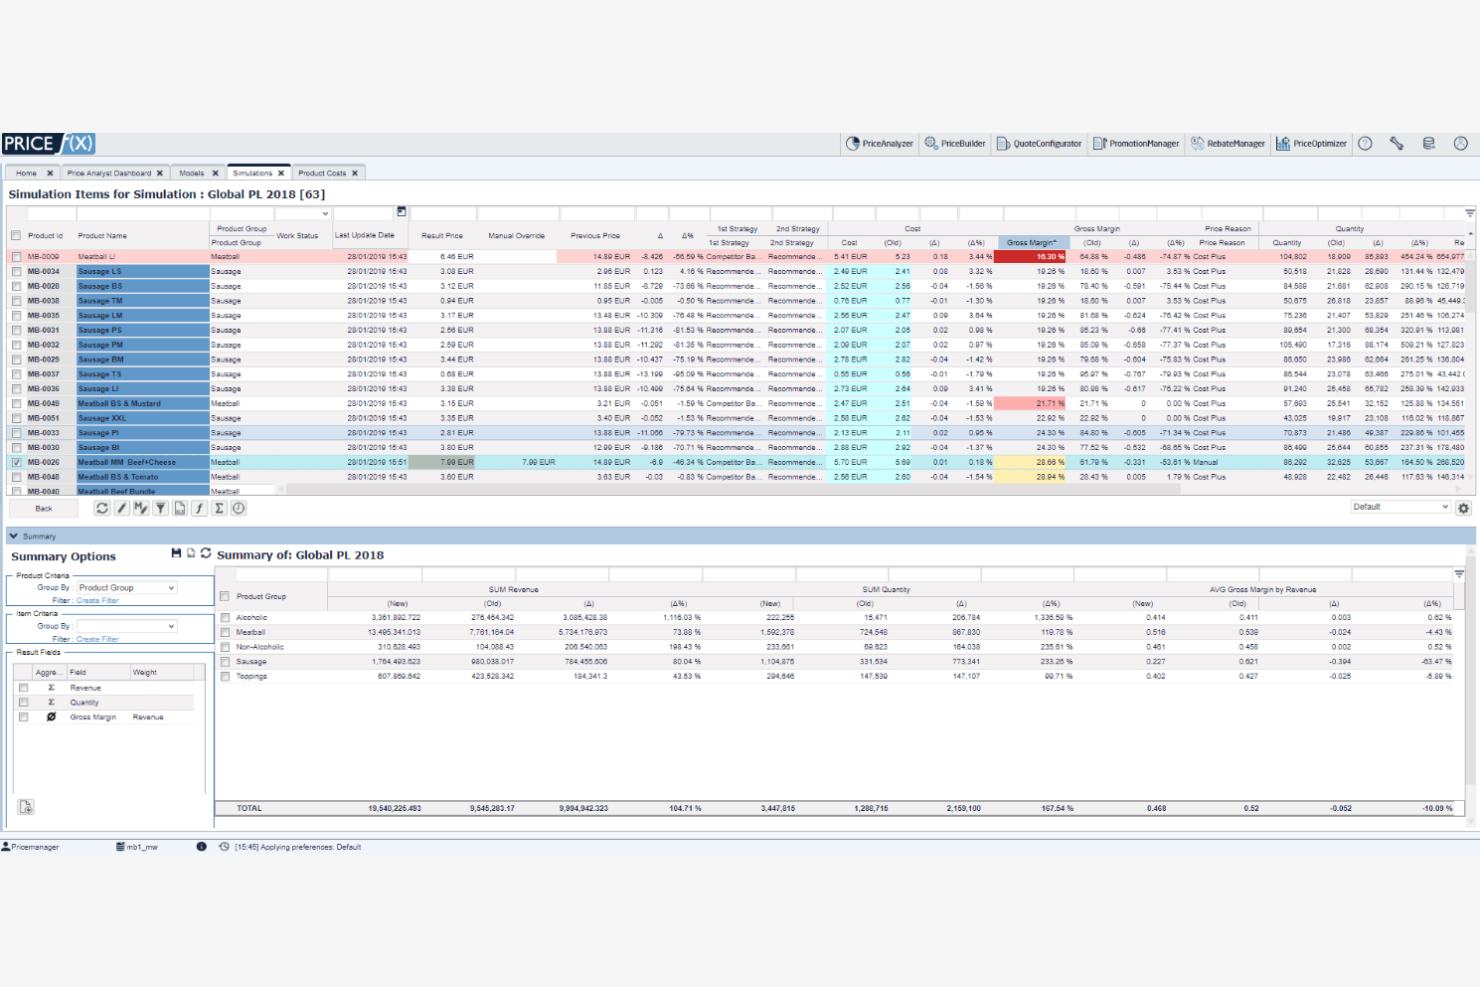Screen dimensions: 1480x987
Task: Select the mass edit (M pencil) toolbar icon
Action: (x=140, y=508)
